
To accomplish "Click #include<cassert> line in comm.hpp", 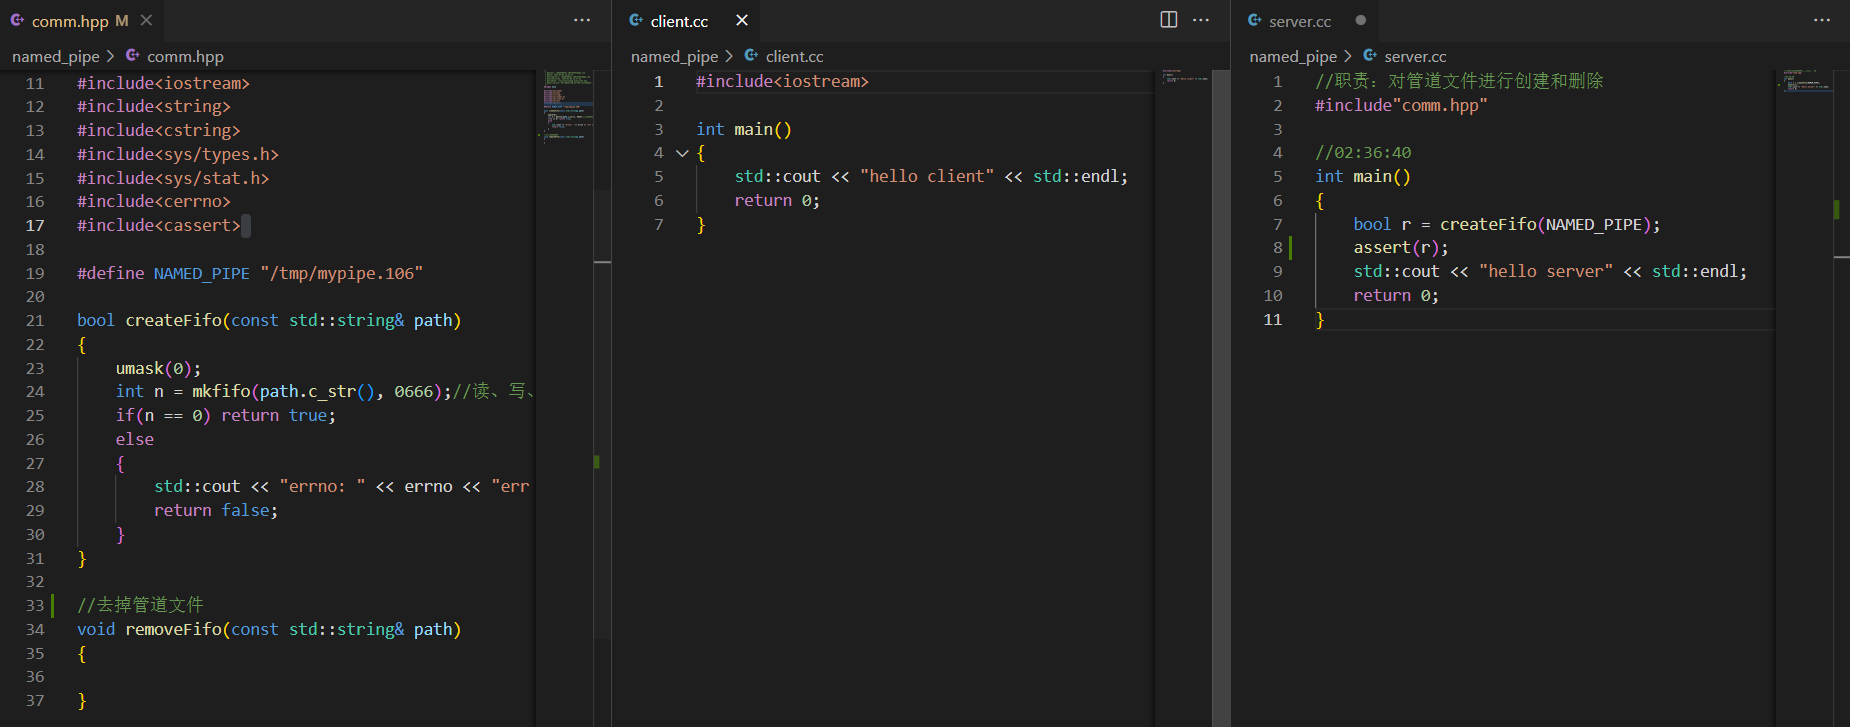I will (159, 225).
